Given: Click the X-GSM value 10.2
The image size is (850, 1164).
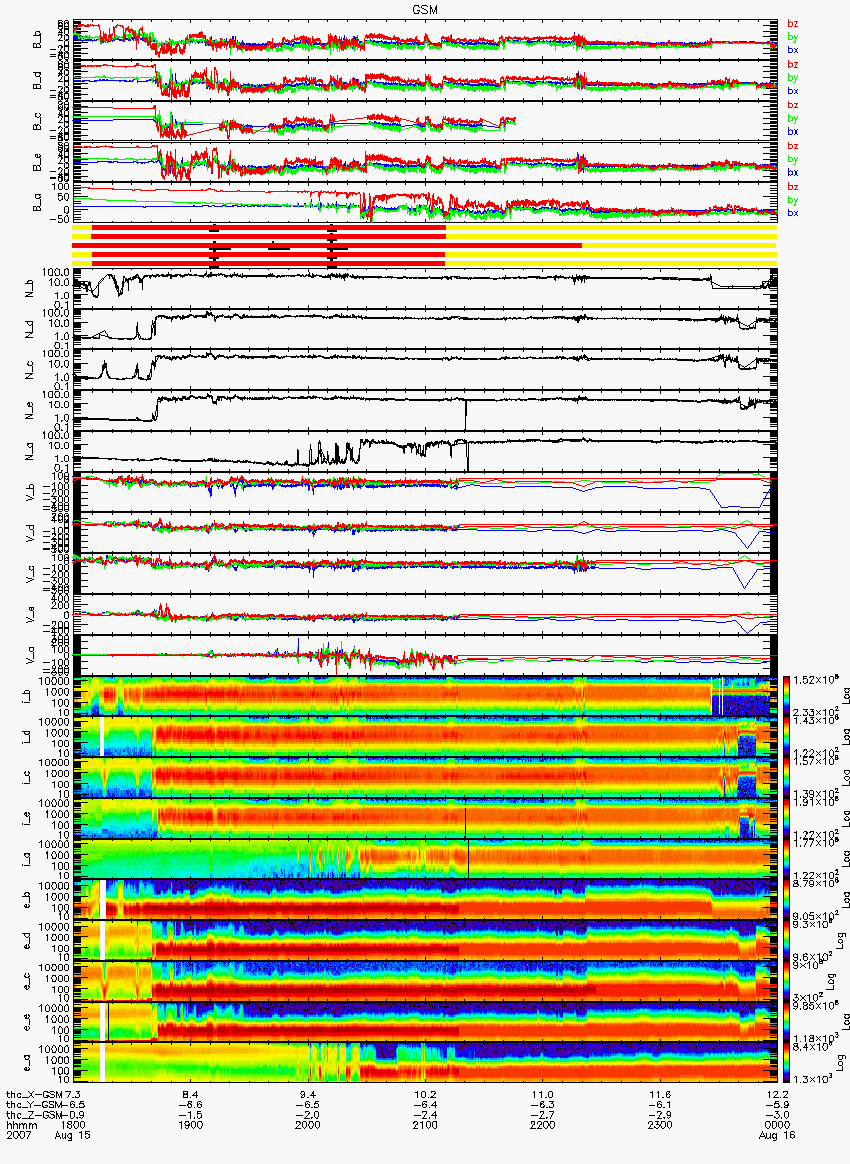Looking at the screenshot, I should pyautogui.click(x=425, y=1095).
